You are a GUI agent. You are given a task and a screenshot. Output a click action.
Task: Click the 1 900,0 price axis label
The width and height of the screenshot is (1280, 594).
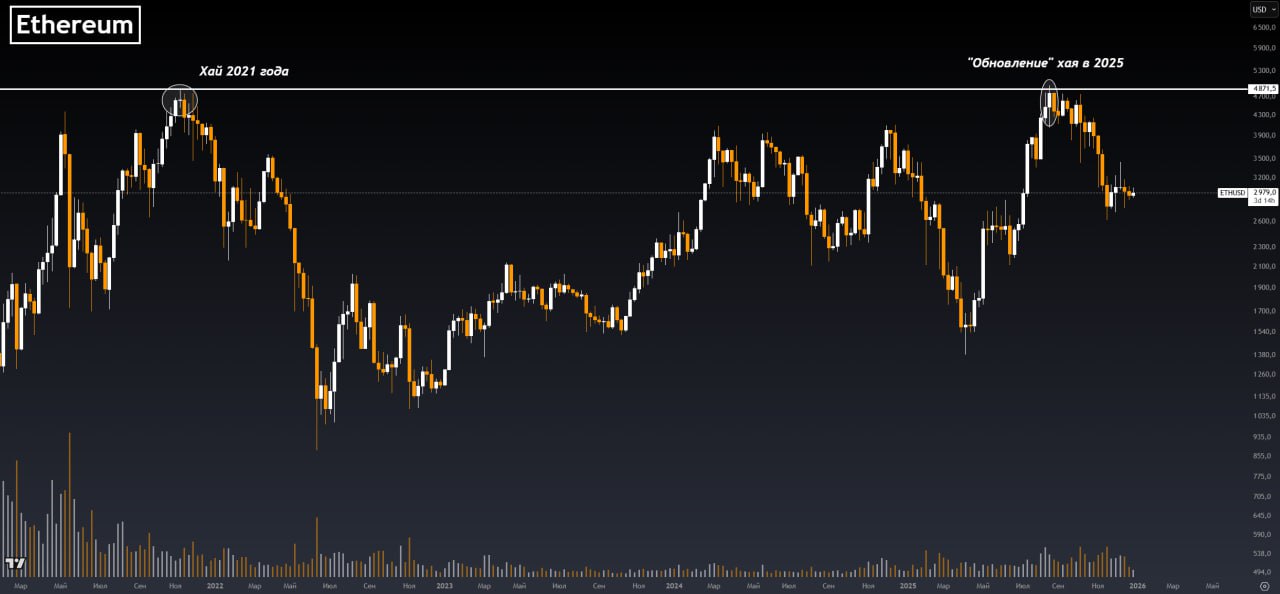tap(1264, 287)
